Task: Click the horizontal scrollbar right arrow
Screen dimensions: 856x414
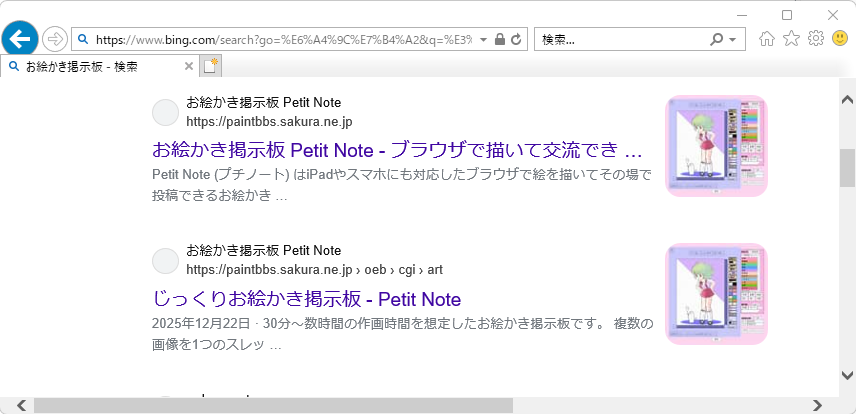Action: point(817,405)
